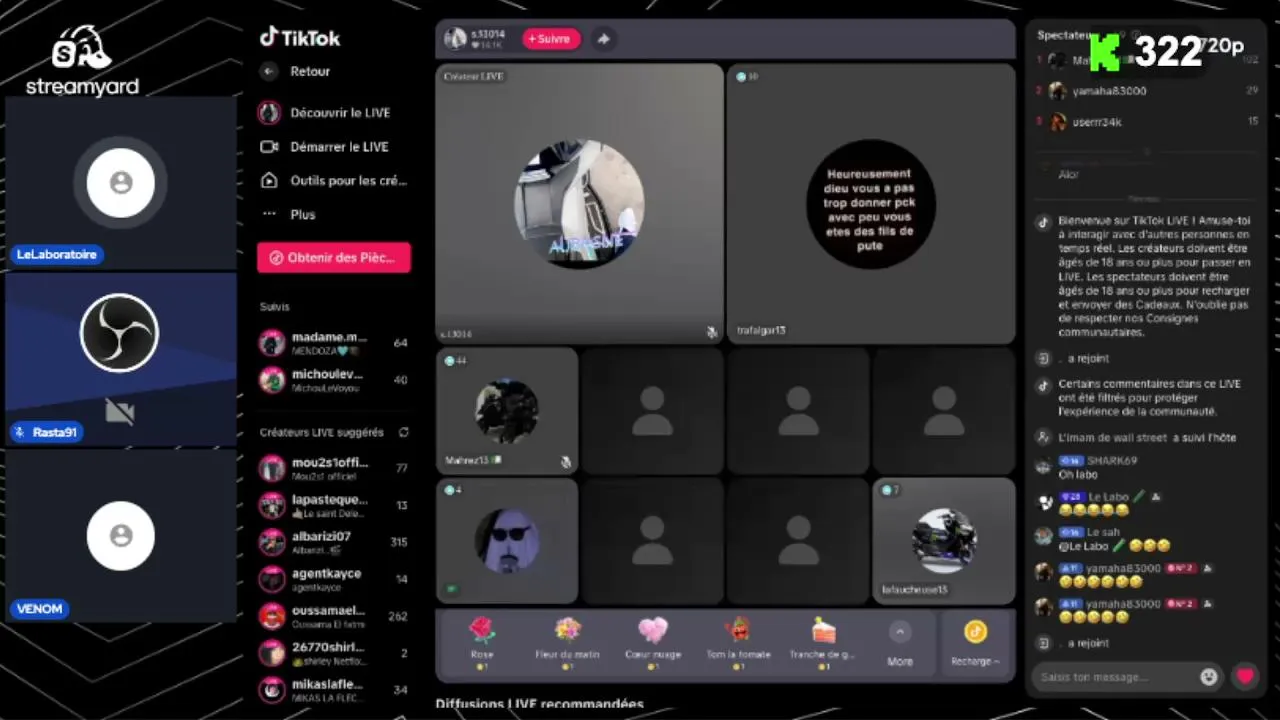Click camera-off icon on Rasta91 tile
The height and width of the screenshot is (720, 1280).
tap(120, 411)
